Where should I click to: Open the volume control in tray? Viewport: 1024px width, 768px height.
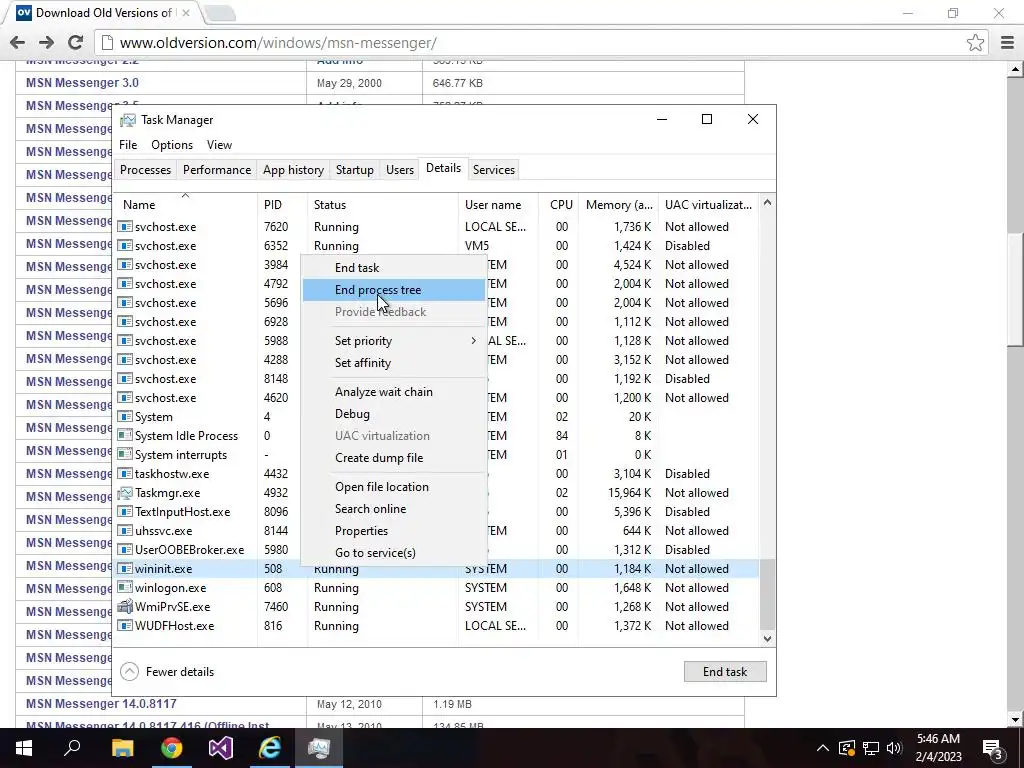pos(894,748)
